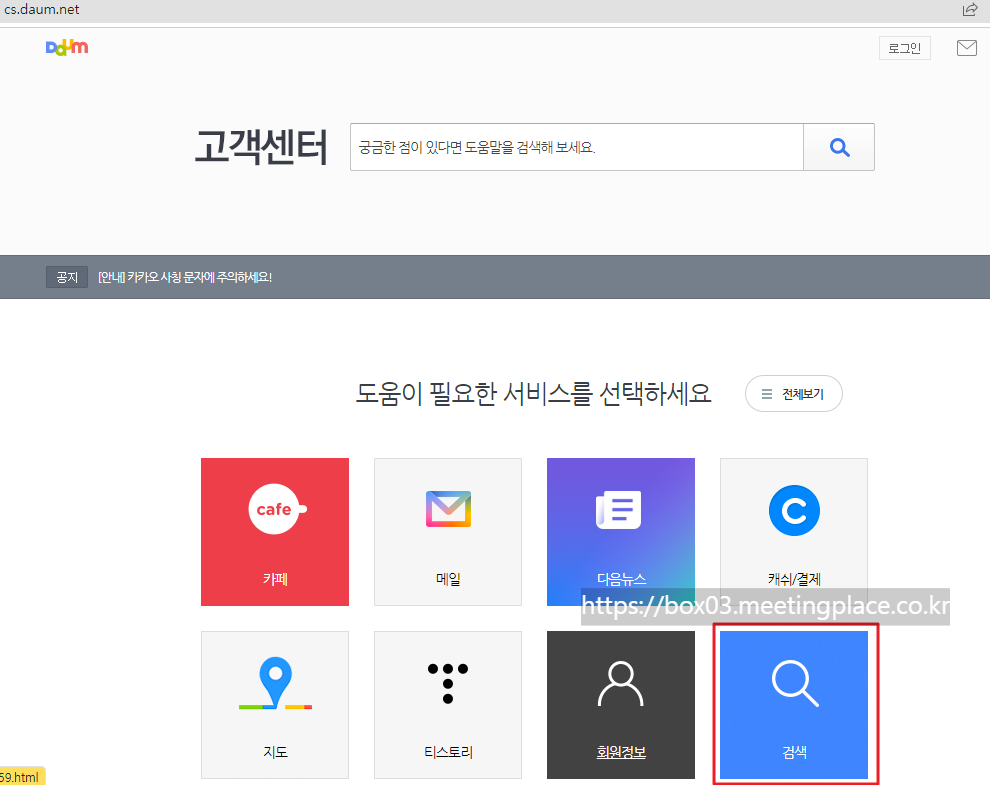Image resolution: width=990 pixels, height=785 pixels.
Task: Open the mail envelope icon in header
Action: coord(967,48)
